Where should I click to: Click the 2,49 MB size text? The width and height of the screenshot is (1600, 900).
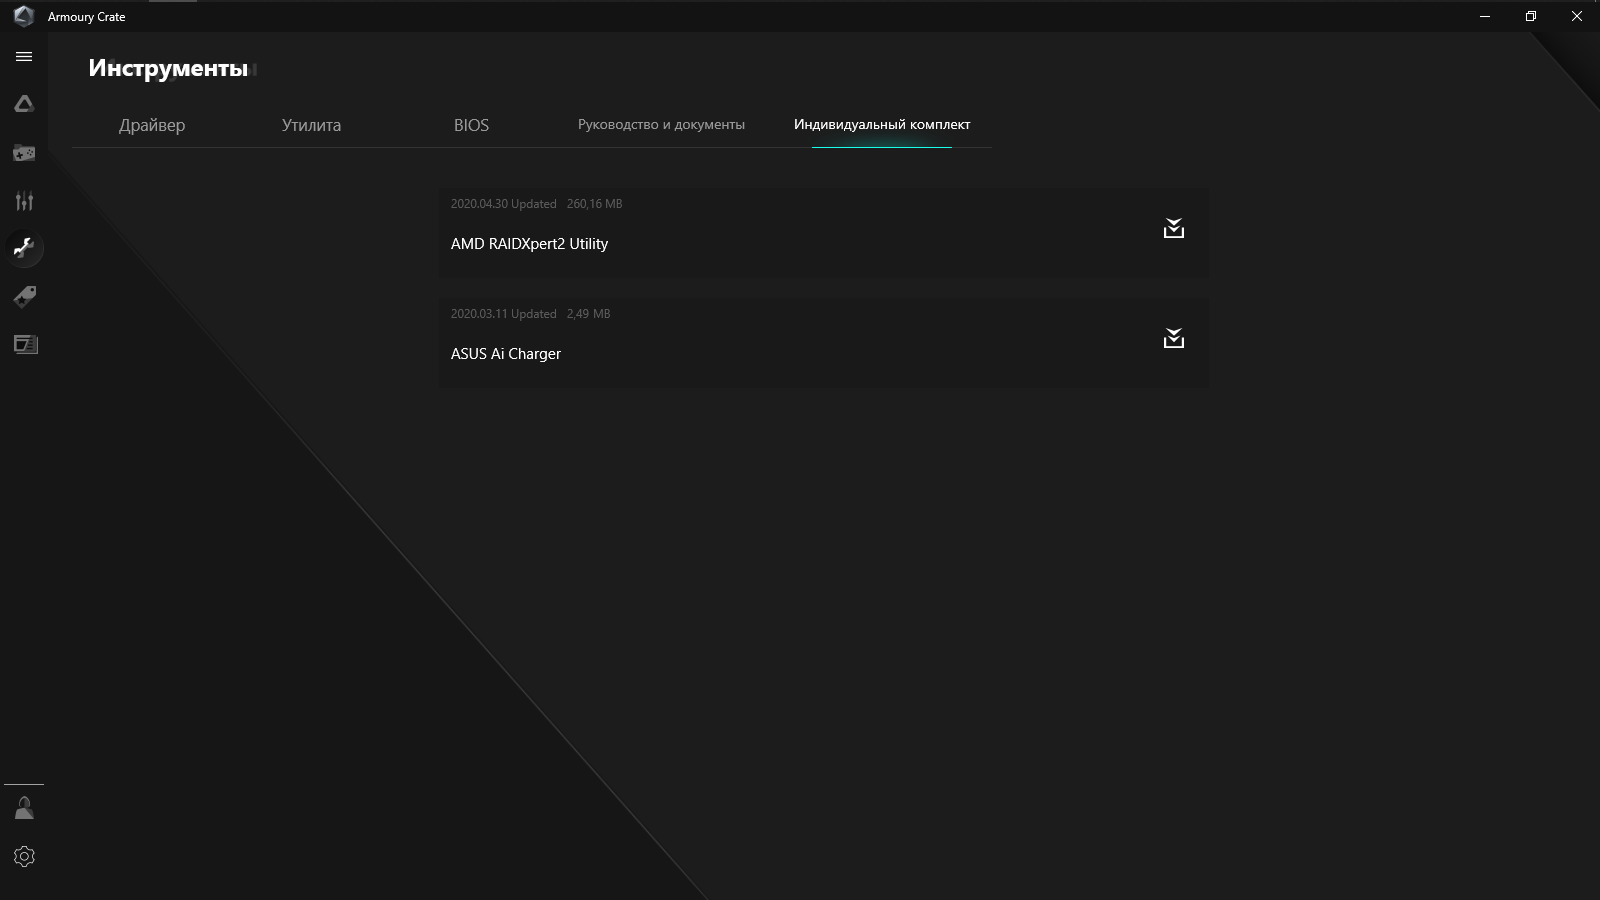pos(588,314)
